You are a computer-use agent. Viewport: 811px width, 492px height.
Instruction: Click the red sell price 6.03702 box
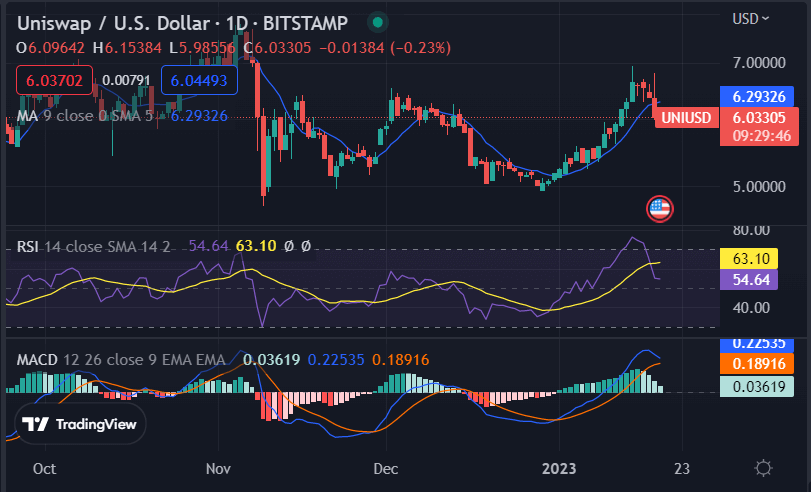(54, 80)
